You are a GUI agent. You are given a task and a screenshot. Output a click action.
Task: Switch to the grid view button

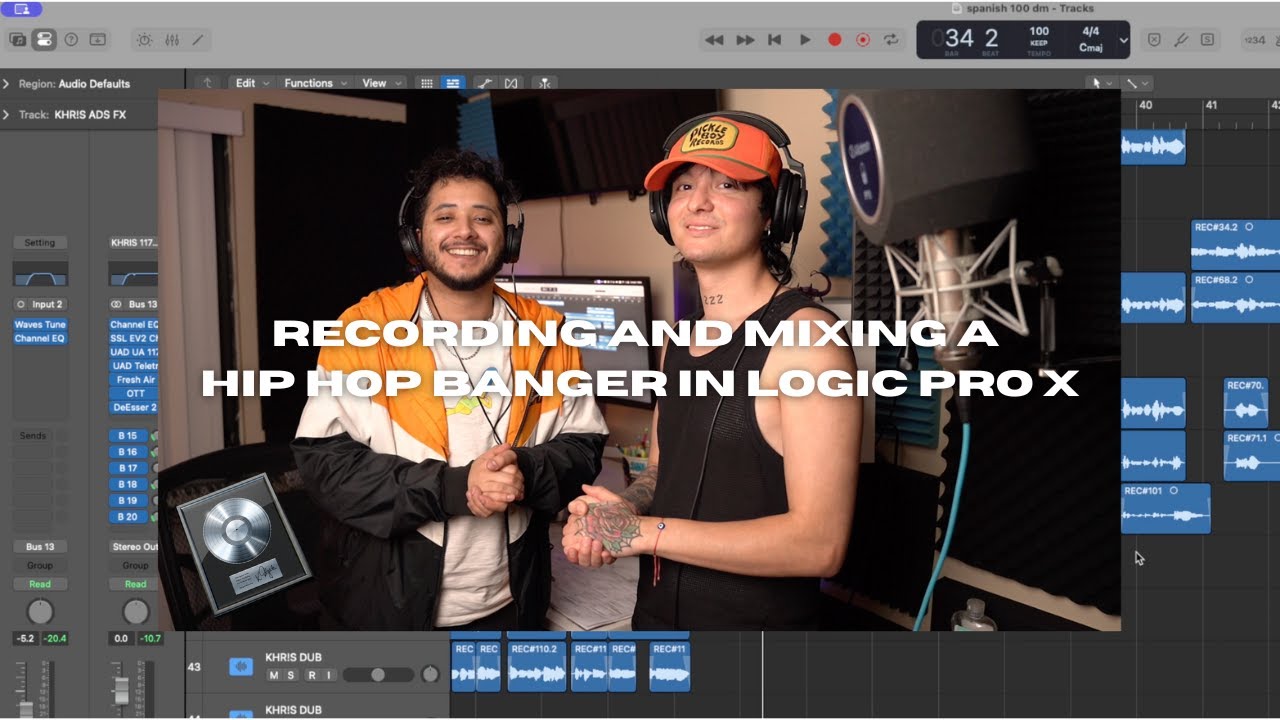click(x=427, y=83)
